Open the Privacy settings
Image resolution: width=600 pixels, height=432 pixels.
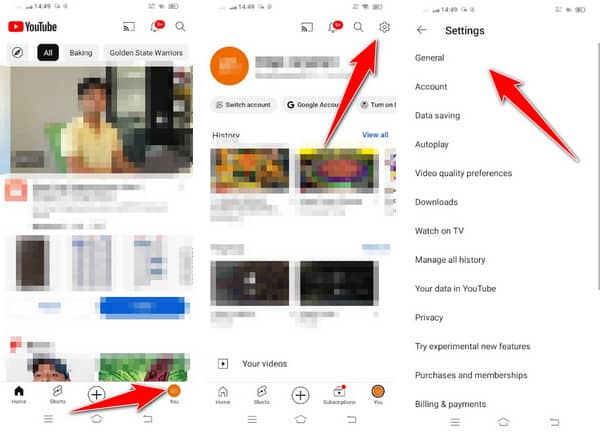click(x=429, y=318)
